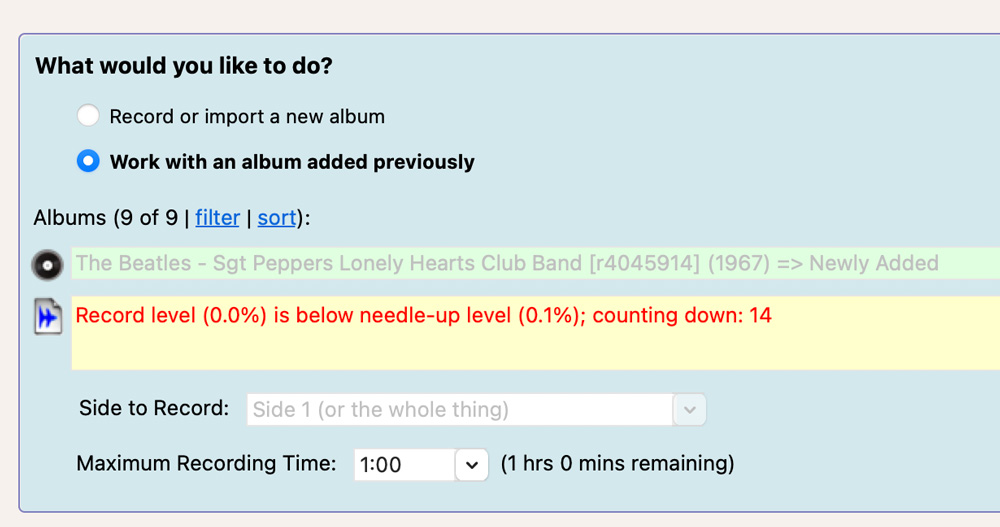Viewport: 1000px width, 527px height.
Task: Open the album sort link
Action: click(x=277, y=217)
